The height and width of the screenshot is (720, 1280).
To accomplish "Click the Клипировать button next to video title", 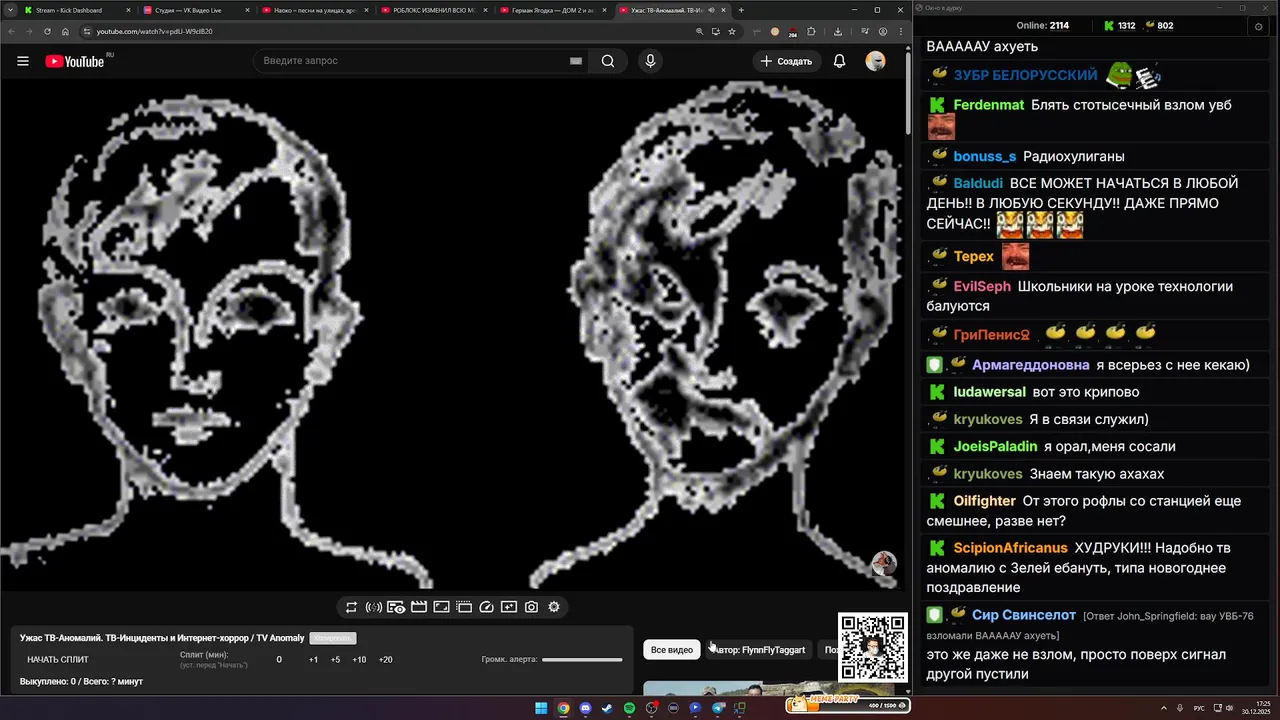I will point(333,638).
